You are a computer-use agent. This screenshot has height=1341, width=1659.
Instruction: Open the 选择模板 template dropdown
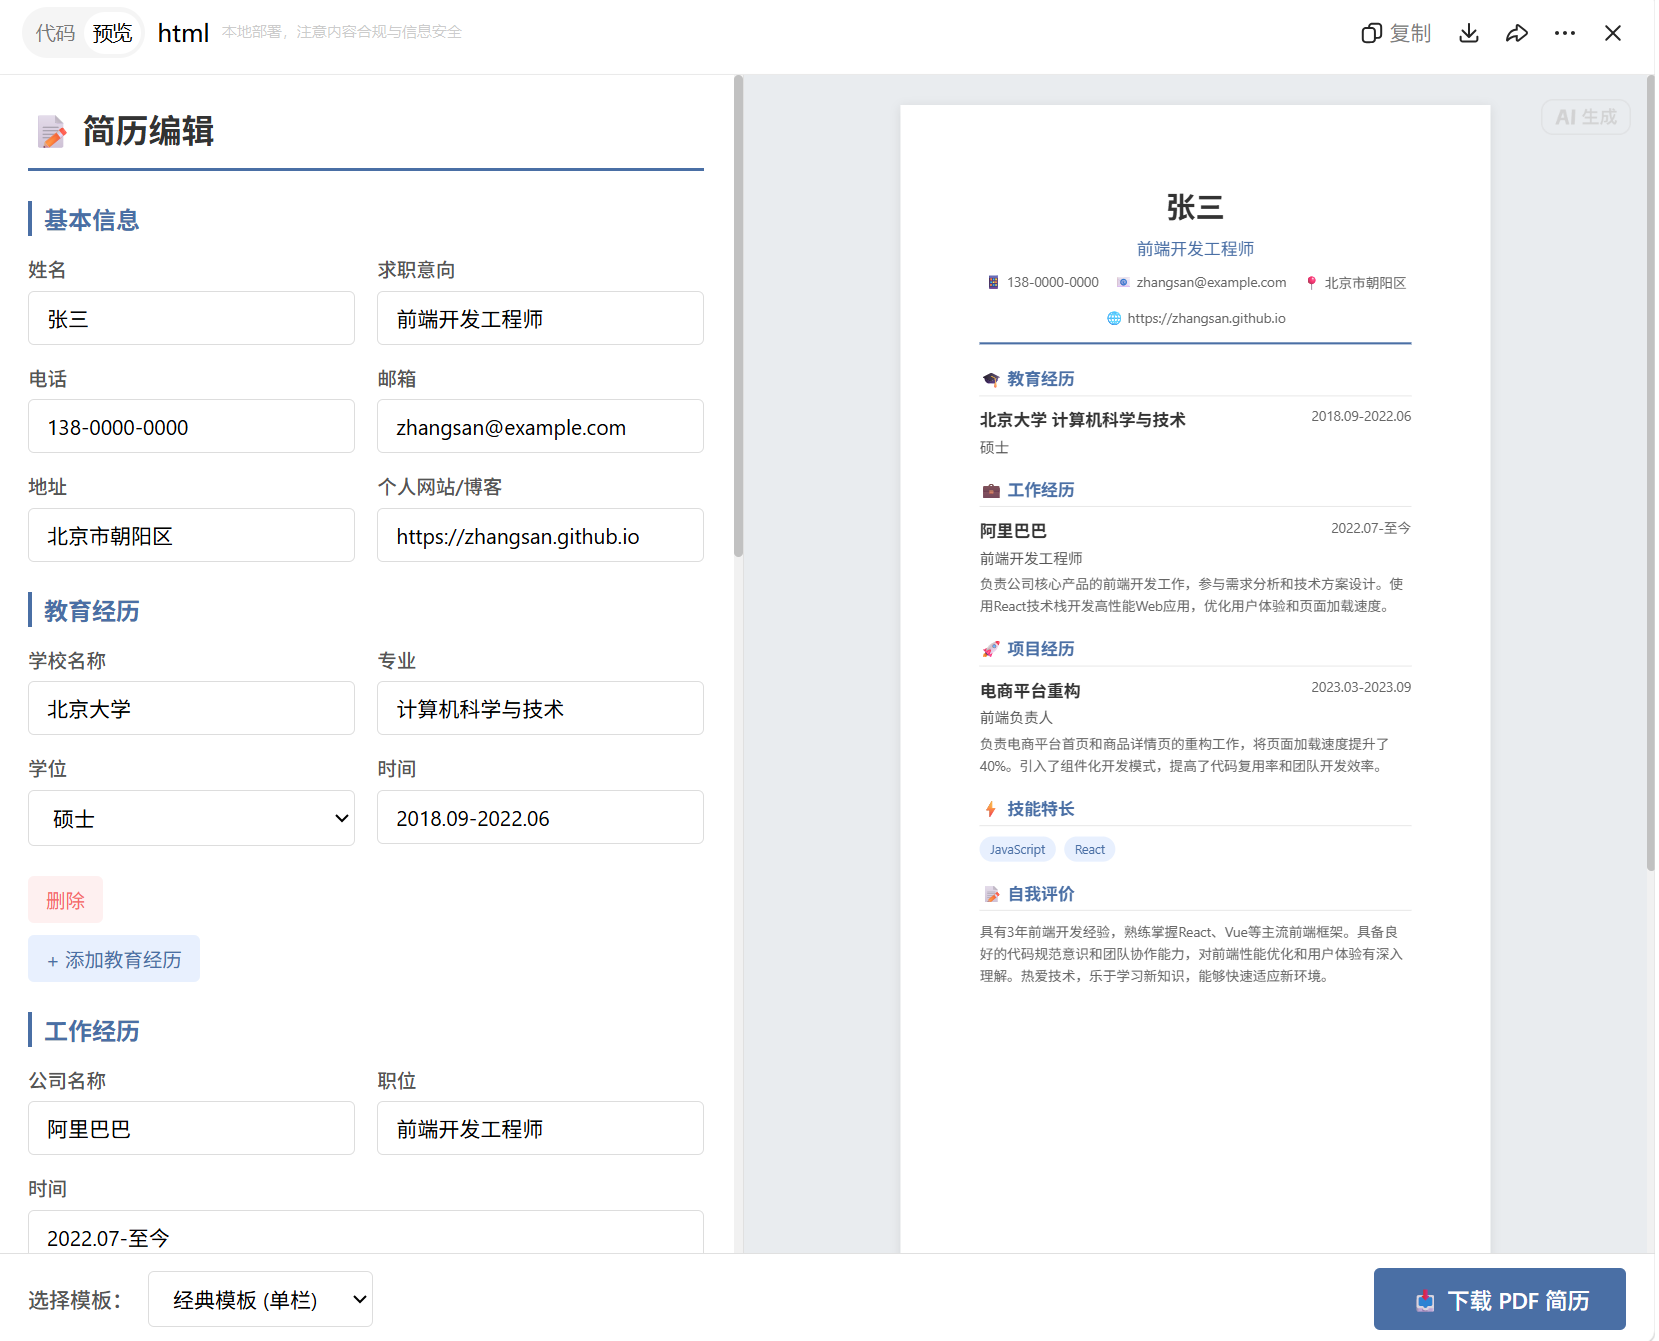pos(260,1299)
